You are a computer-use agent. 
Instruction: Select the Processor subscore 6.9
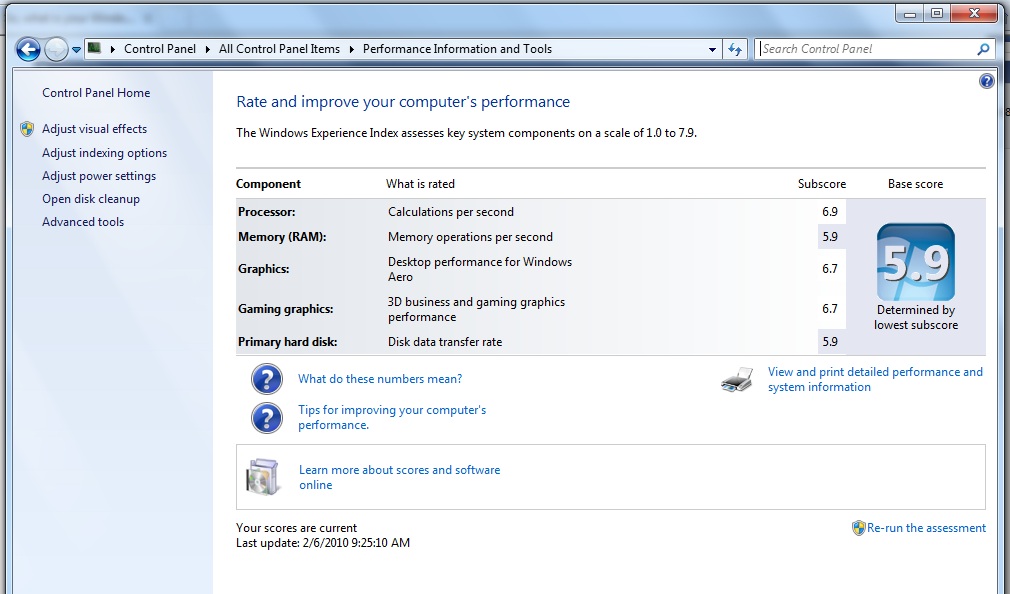[830, 212]
